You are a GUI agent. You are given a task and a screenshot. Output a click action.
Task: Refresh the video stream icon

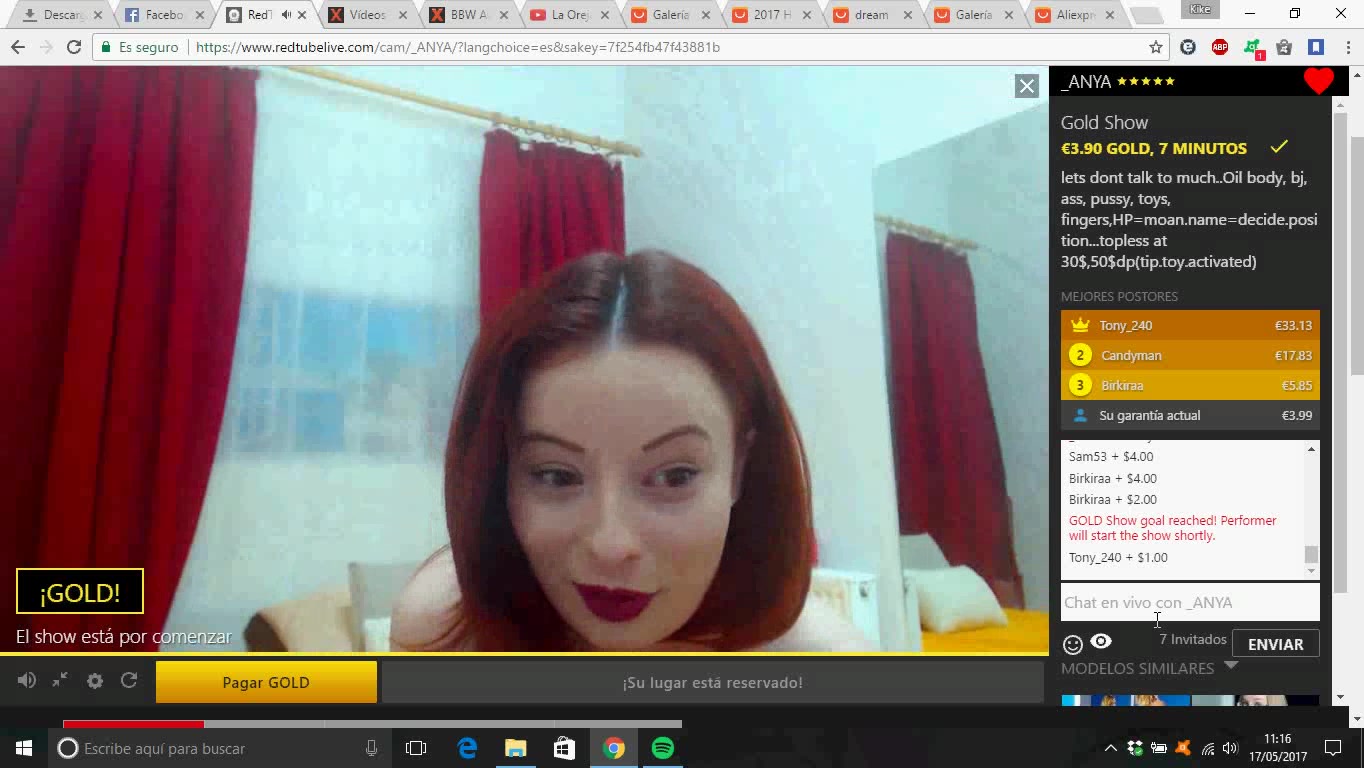point(129,681)
